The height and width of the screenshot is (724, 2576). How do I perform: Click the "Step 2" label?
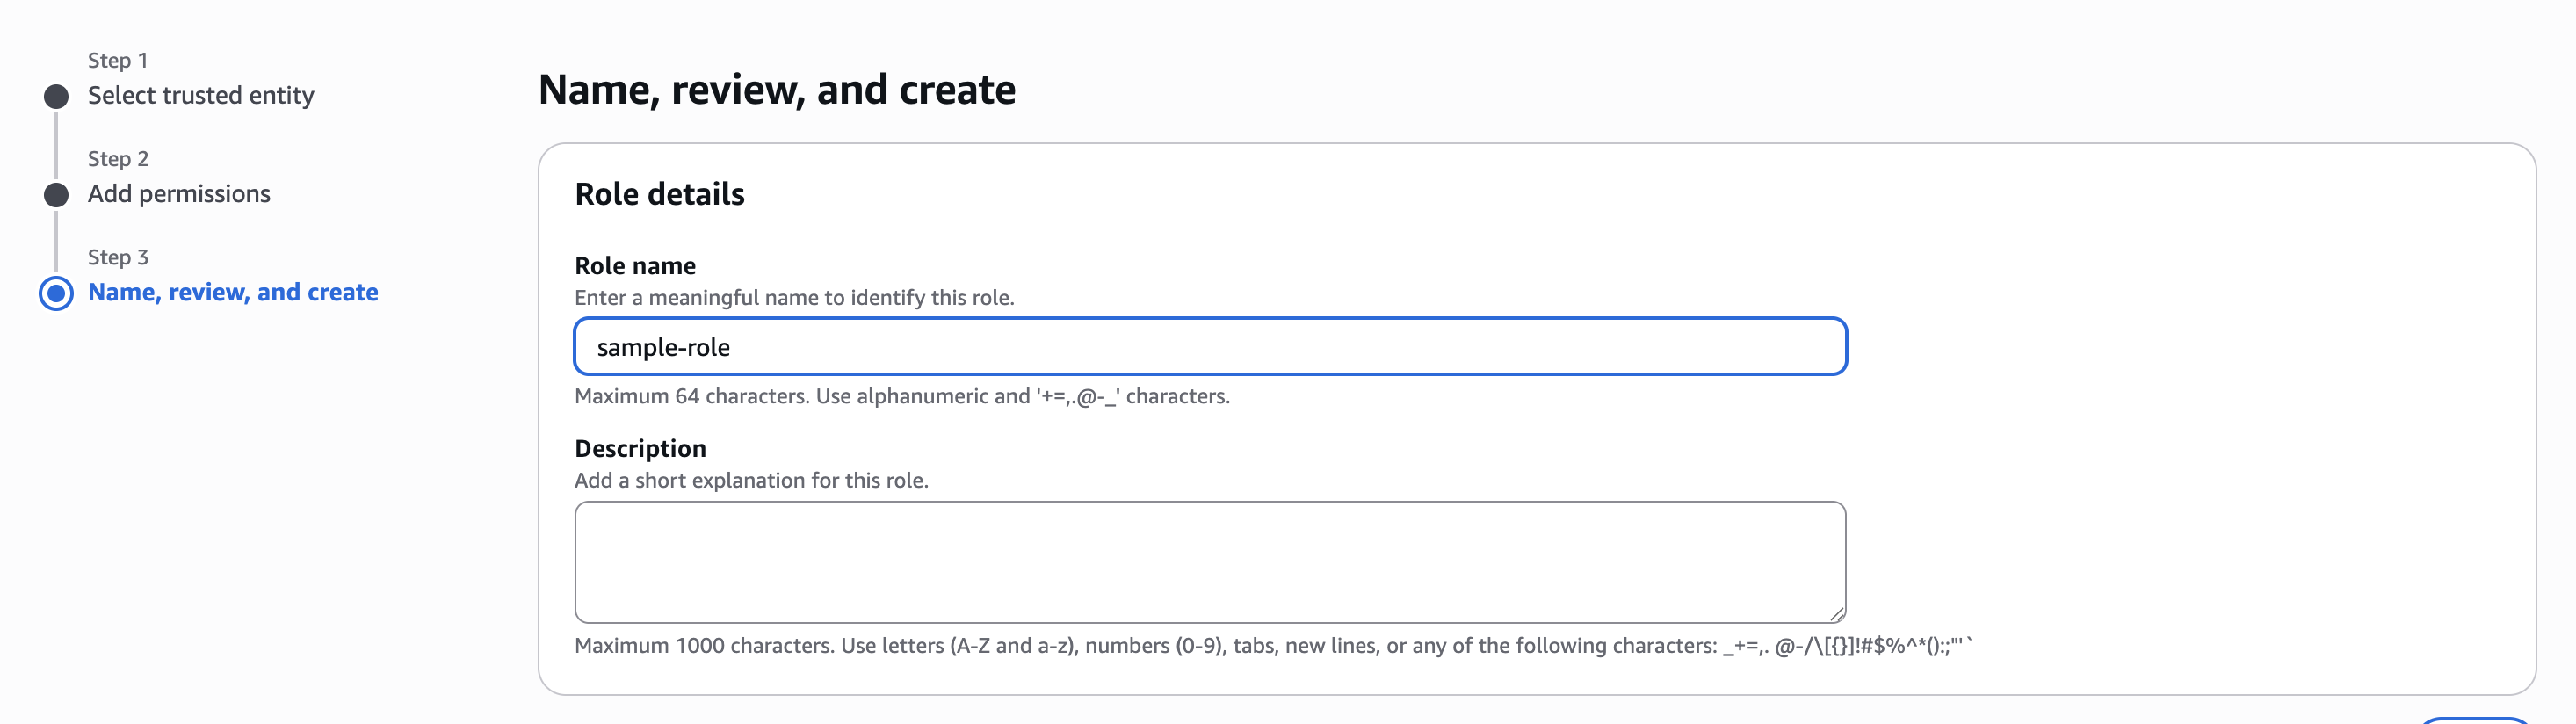(x=118, y=159)
